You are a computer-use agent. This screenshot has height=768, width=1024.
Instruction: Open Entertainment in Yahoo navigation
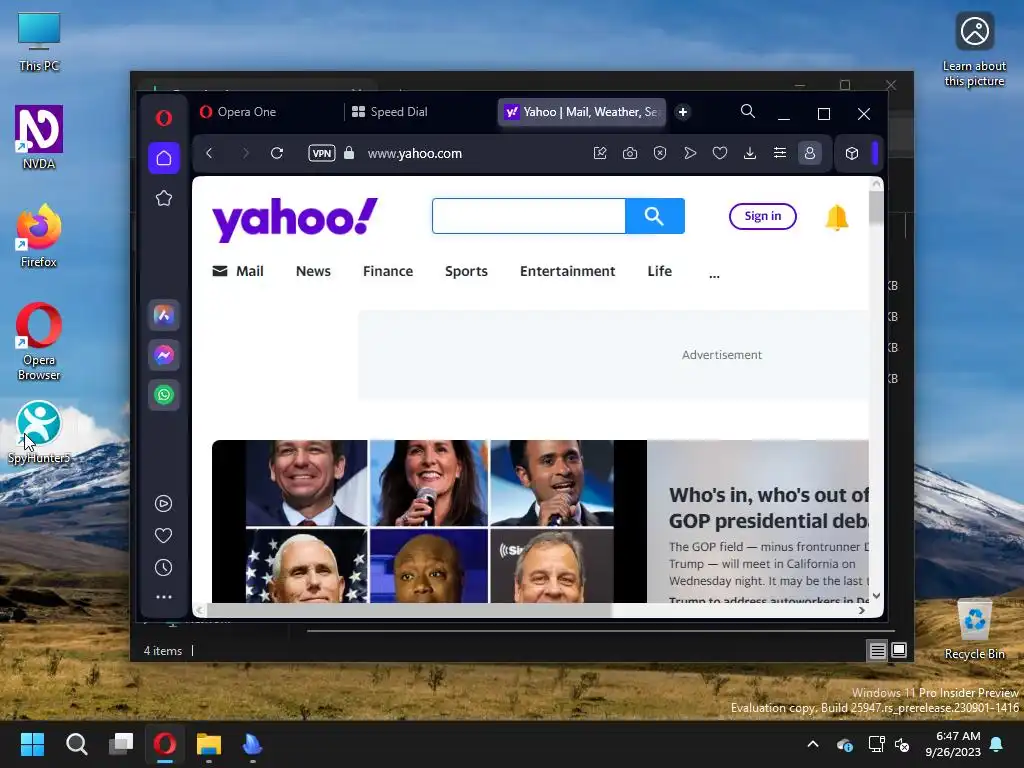(x=568, y=271)
